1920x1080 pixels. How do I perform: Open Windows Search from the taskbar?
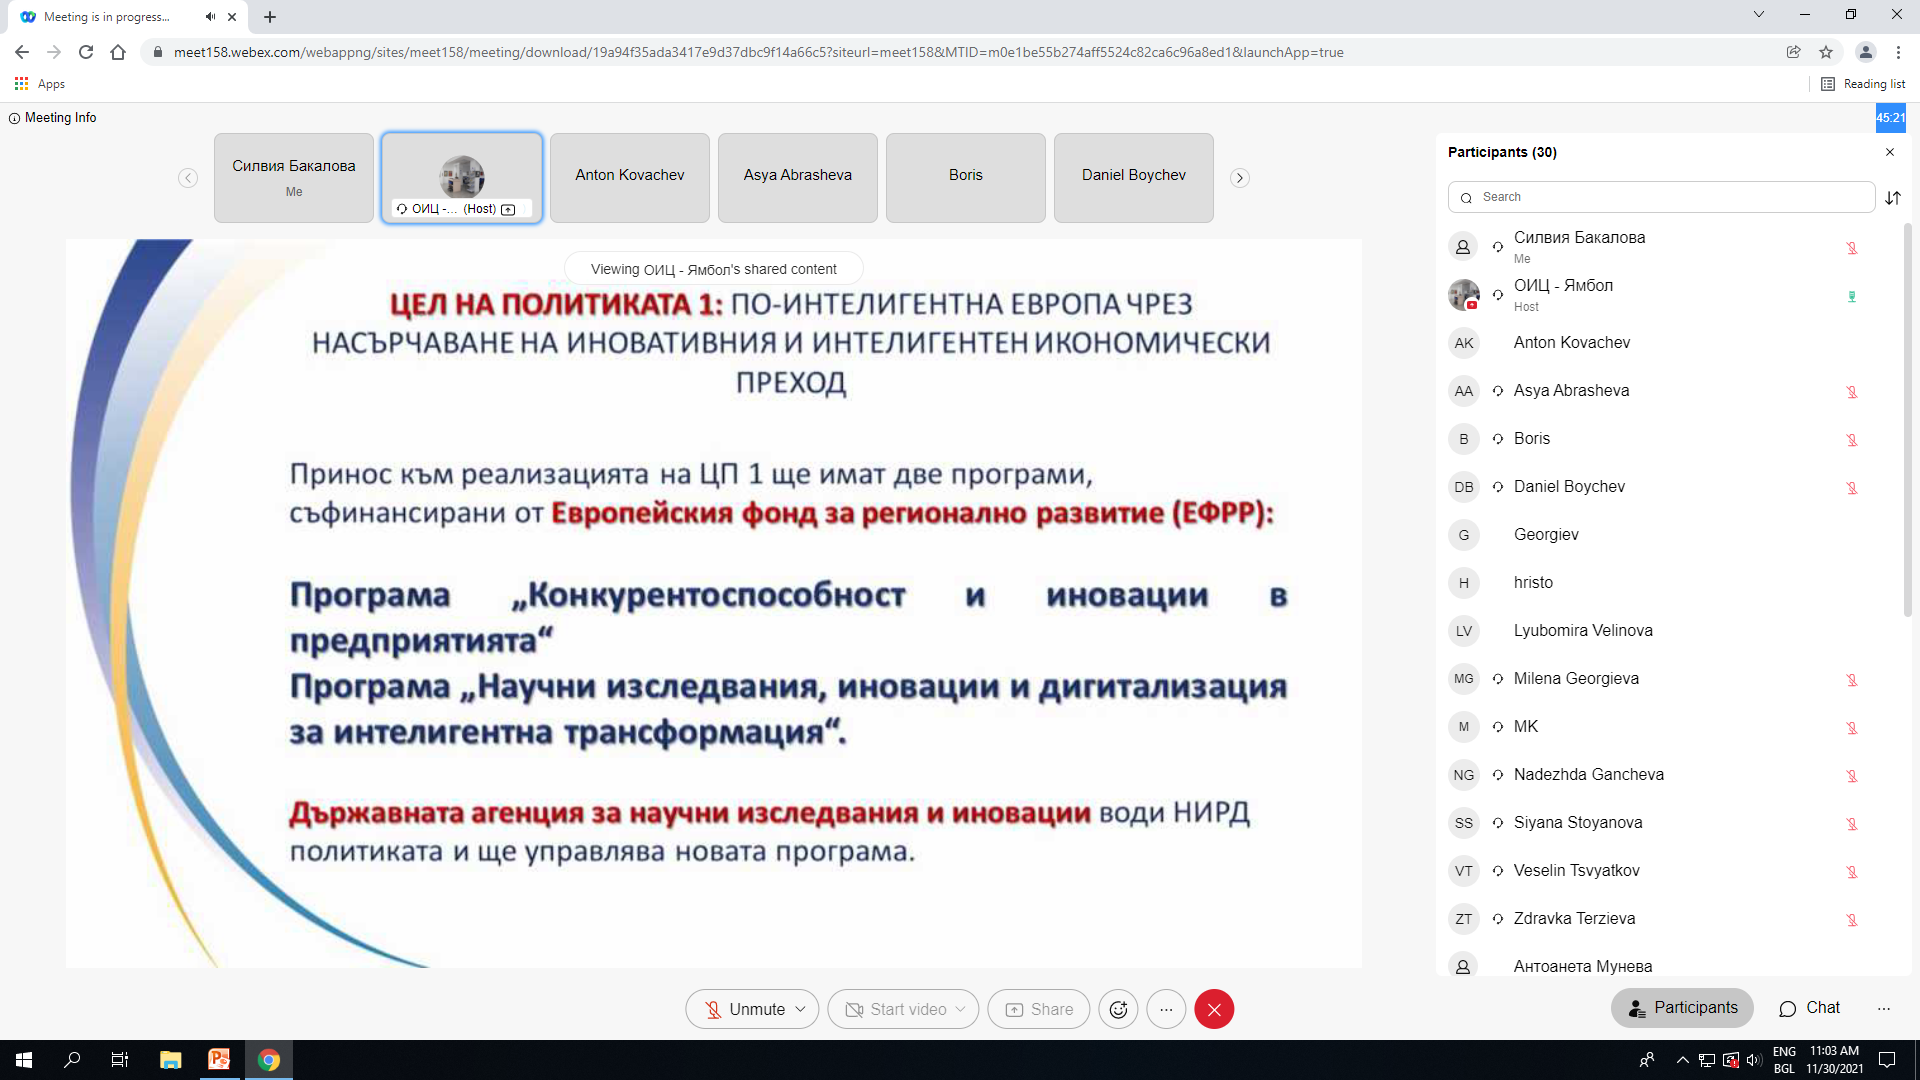tap(70, 1059)
